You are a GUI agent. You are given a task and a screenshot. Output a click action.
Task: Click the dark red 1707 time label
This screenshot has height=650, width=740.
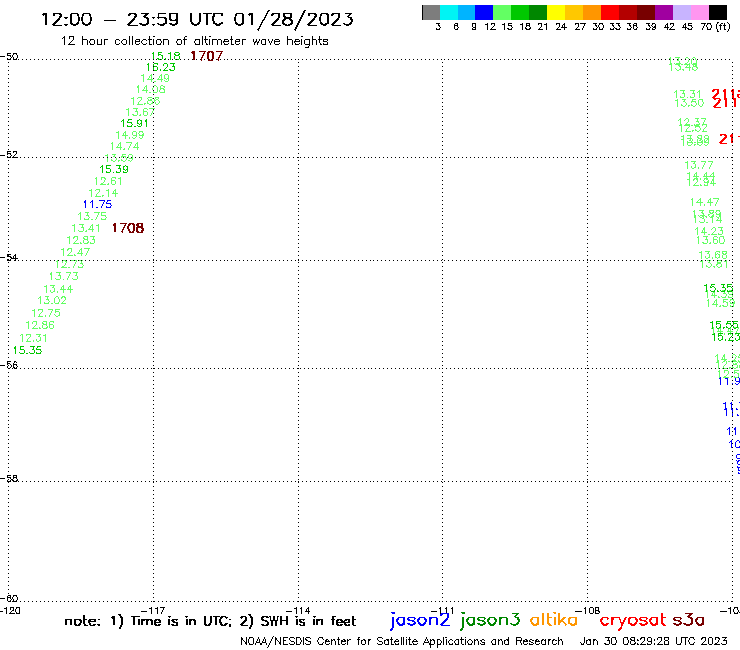click(x=206, y=56)
